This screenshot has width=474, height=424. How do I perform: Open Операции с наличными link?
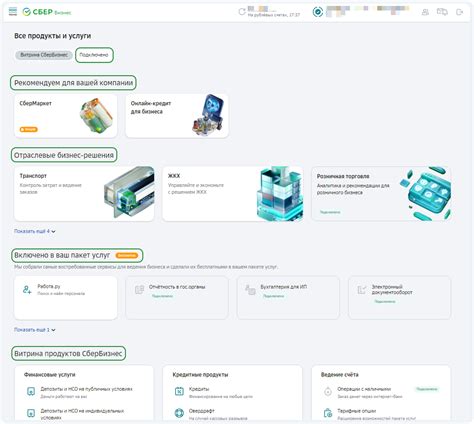coord(364,389)
